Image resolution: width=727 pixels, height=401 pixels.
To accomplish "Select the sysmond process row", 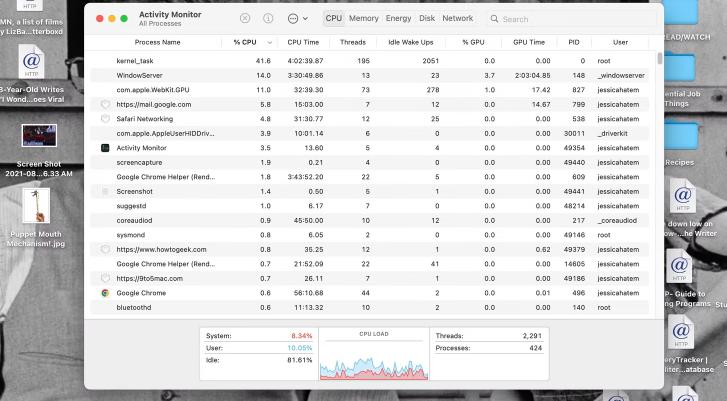I will click(x=370, y=235).
